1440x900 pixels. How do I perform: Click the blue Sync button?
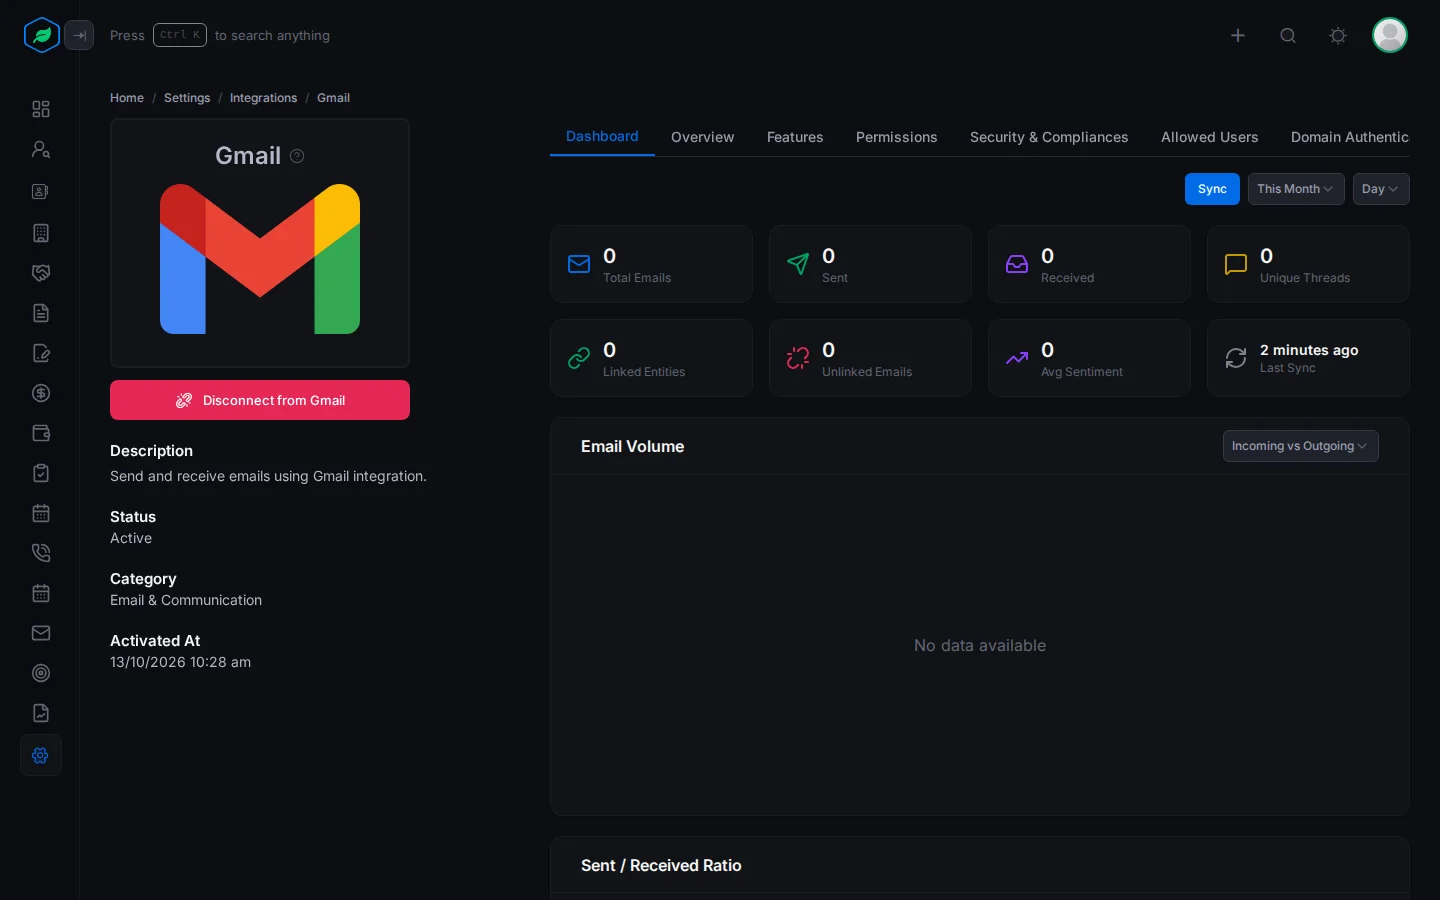(1212, 189)
